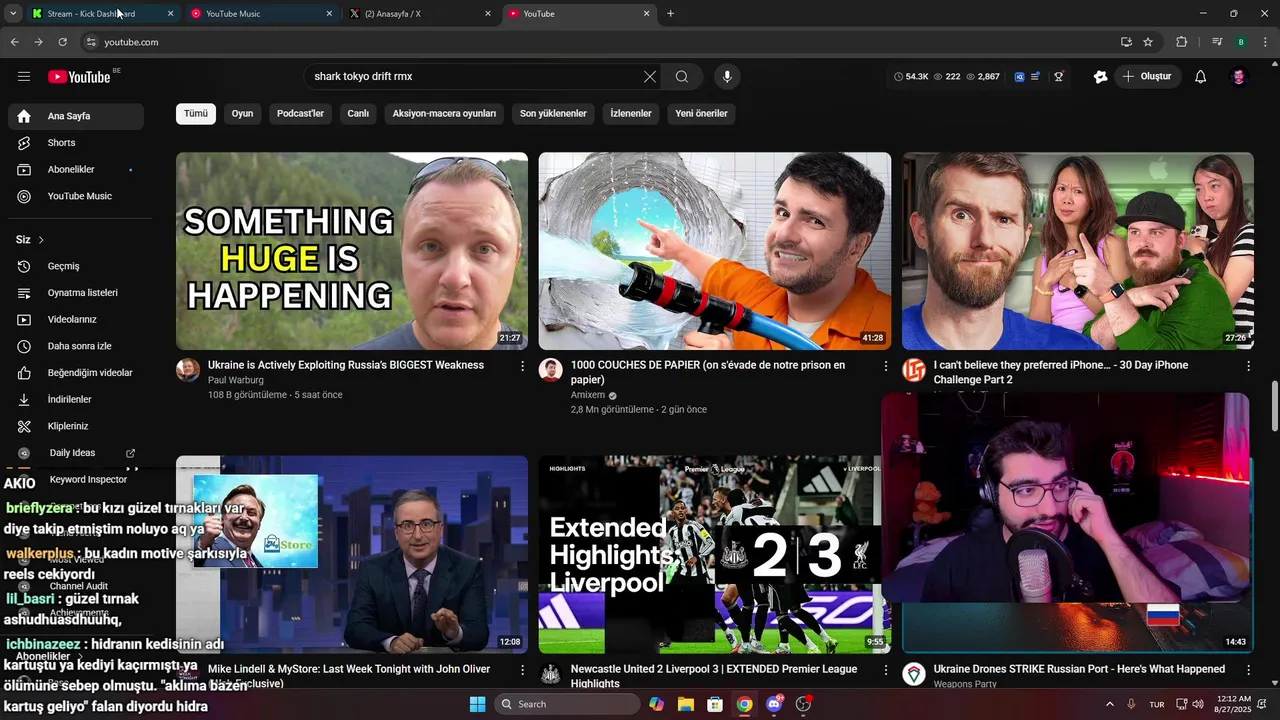Viewport: 1280px width, 720px height.
Task: Select the İzlenenler filter chip
Action: coord(631,114)
